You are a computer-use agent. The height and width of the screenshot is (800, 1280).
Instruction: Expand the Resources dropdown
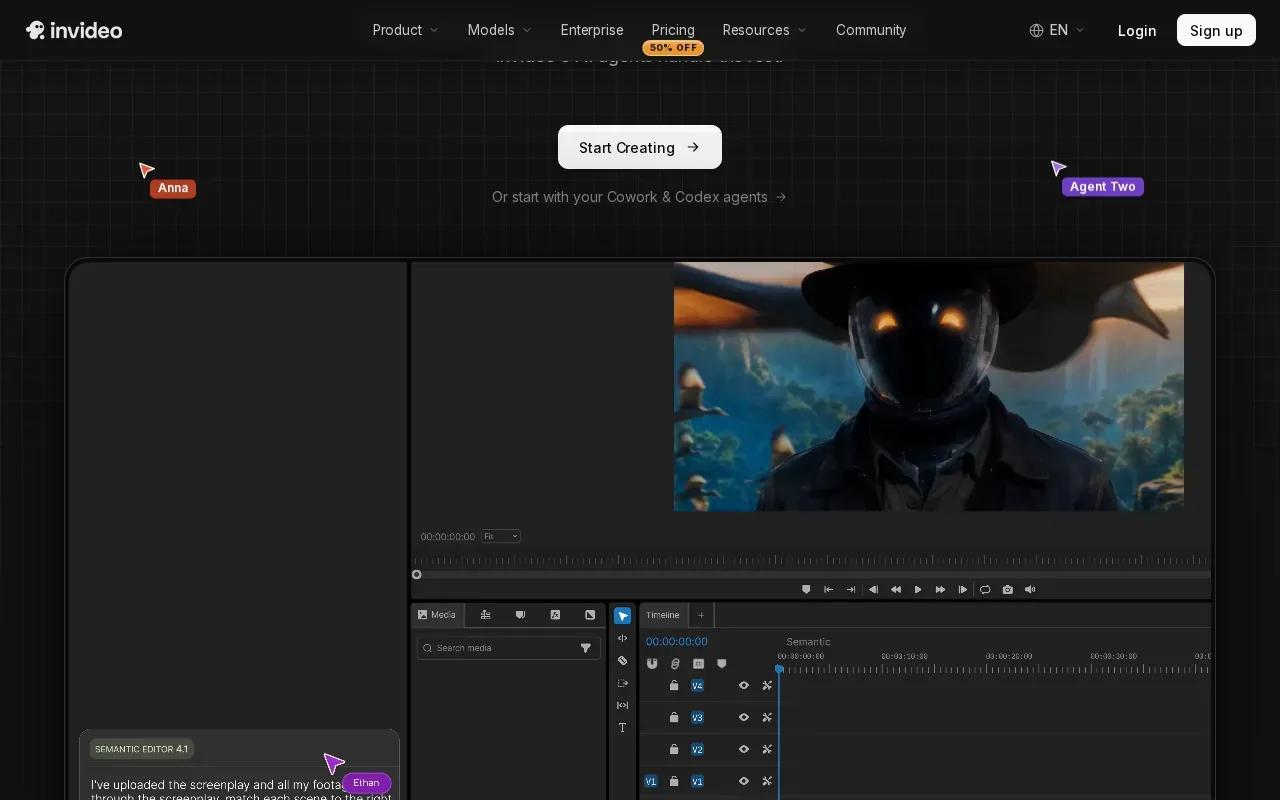[765, 30]
